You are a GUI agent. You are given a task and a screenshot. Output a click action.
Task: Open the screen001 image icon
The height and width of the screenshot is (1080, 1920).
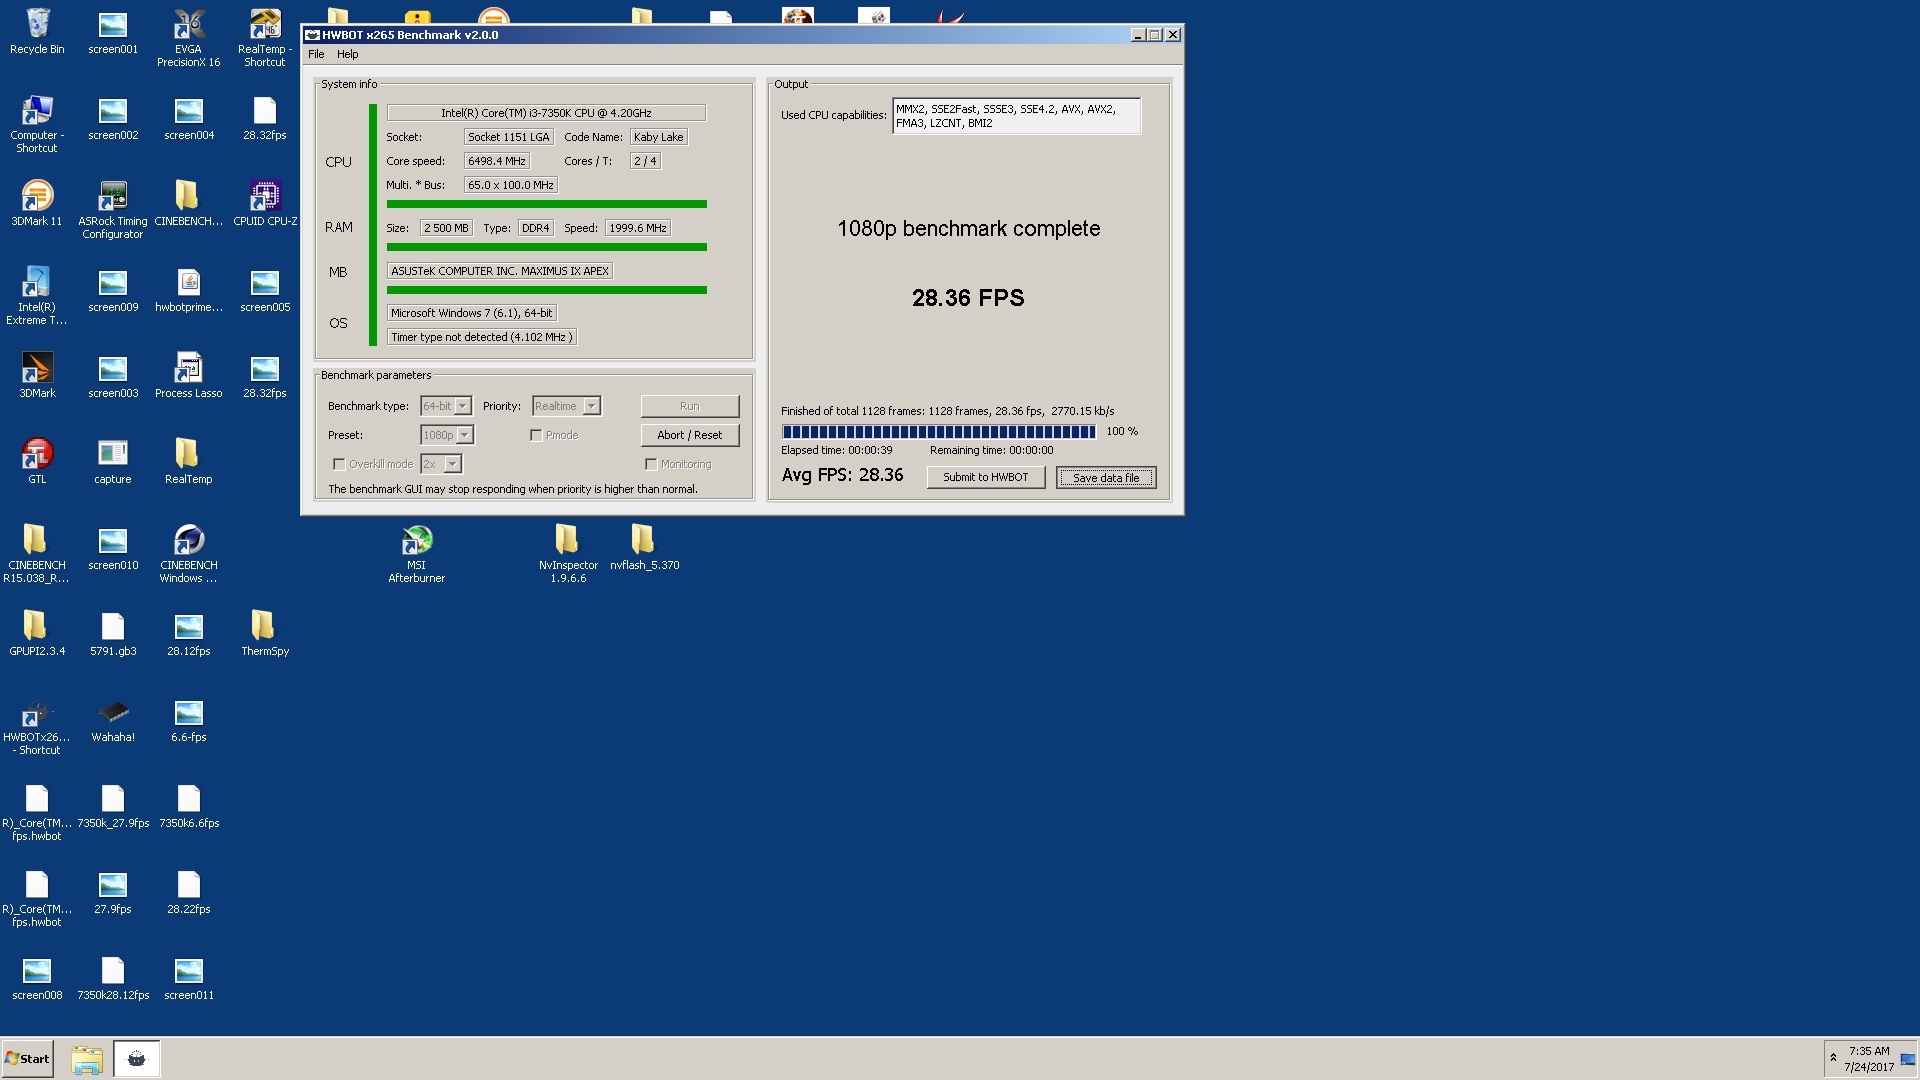pyautogui.click(x=113, y=31)
